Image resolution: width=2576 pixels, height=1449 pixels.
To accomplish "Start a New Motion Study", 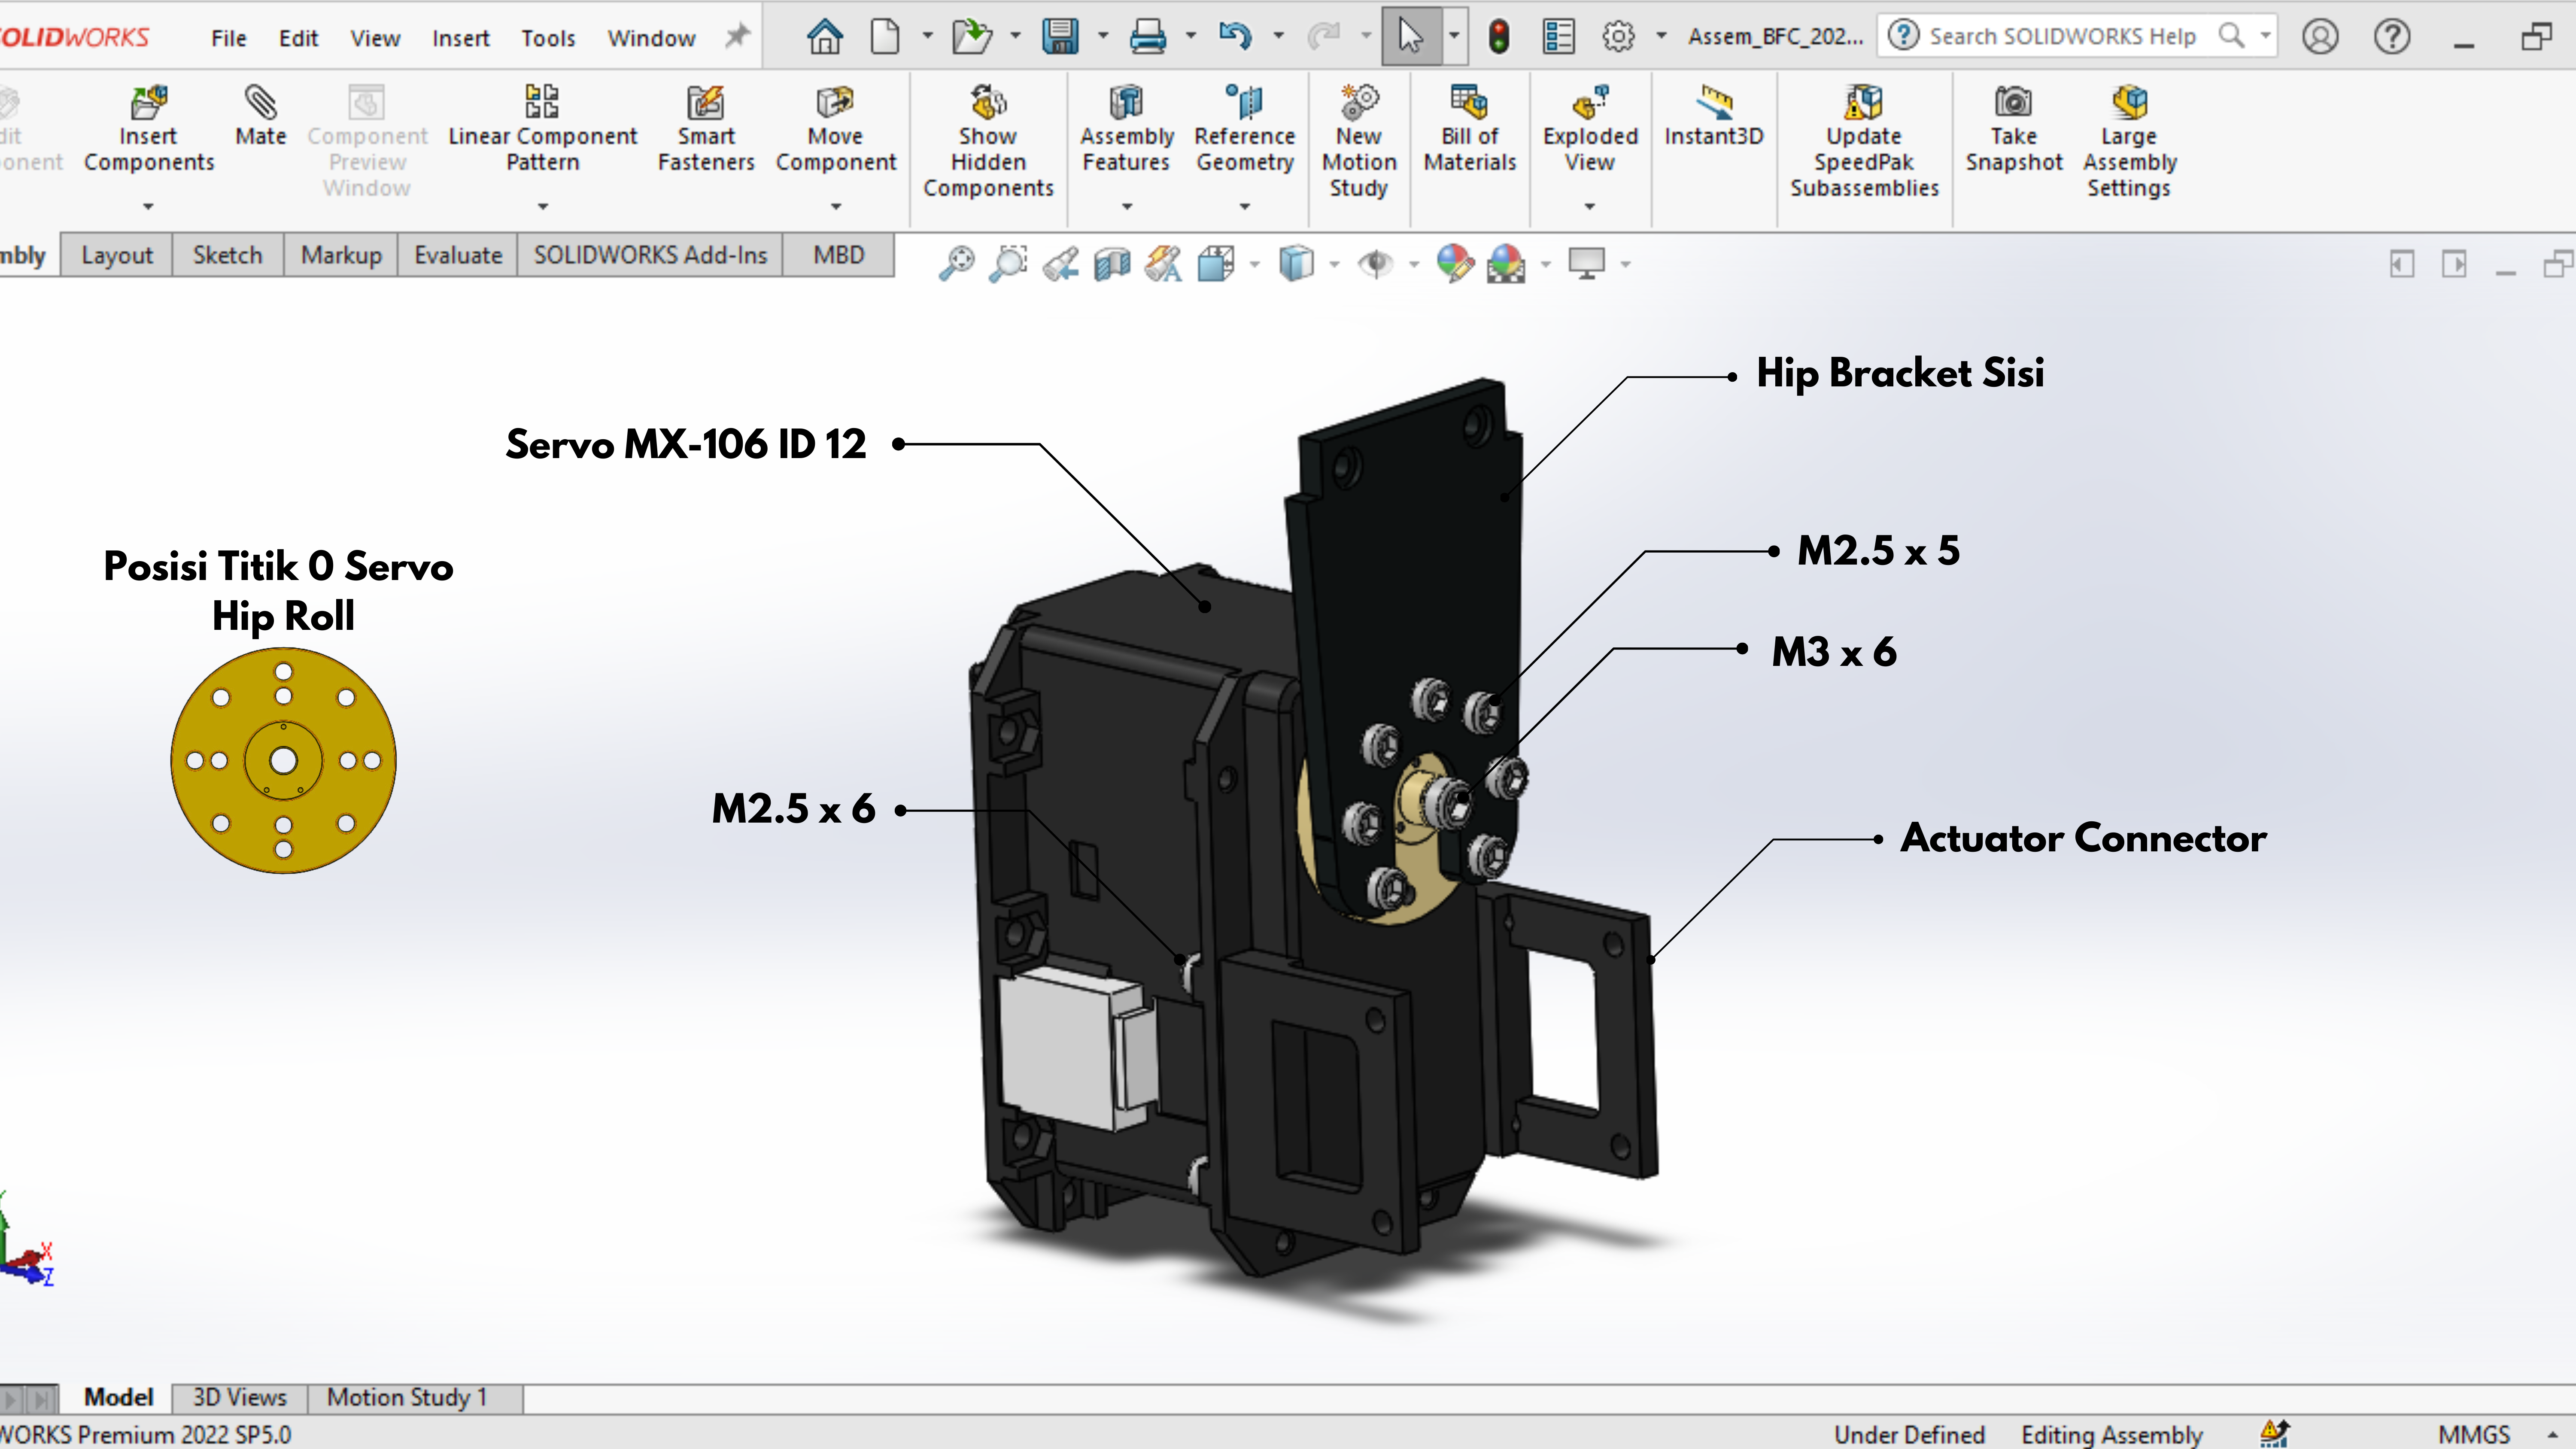I will pos(1359,142).
